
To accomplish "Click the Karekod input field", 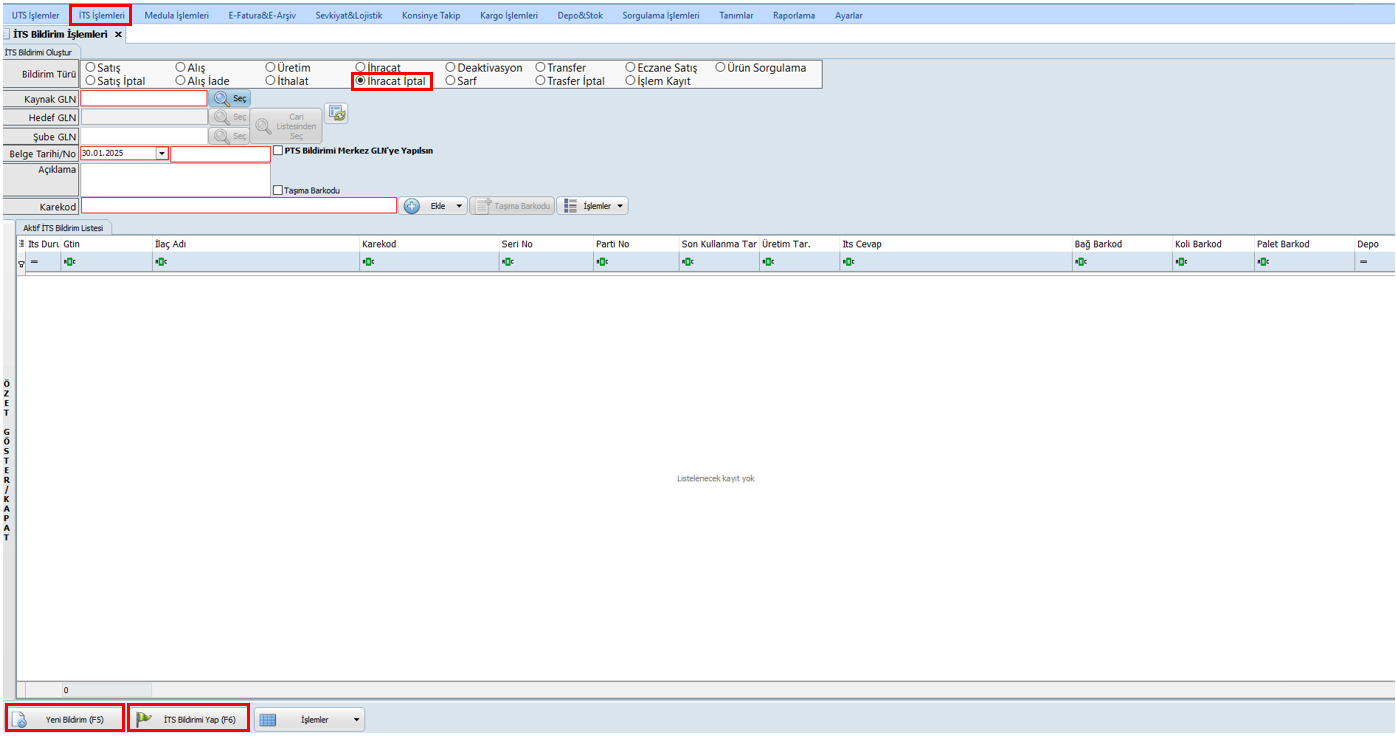I will 239,205.
